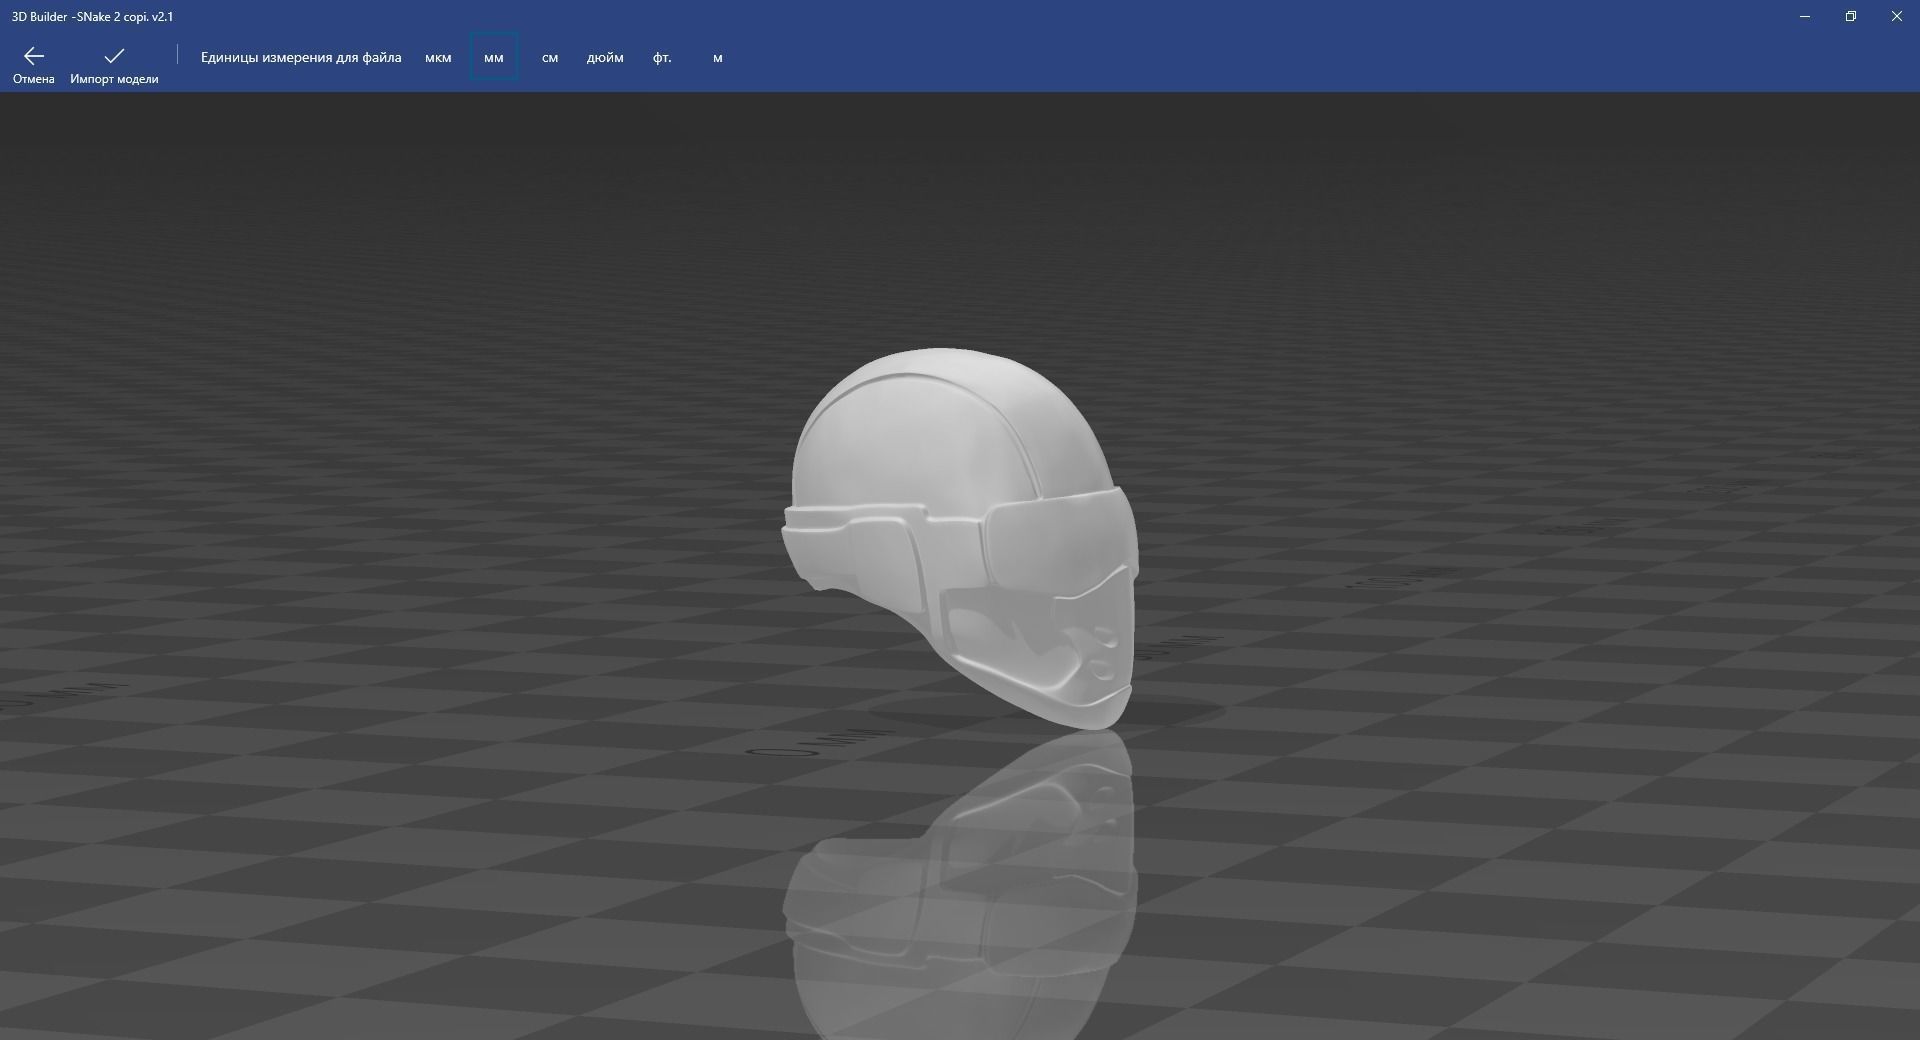The image size is (1920, 1040).
Task: Select фт. as file unit
Action: coord(662,58)
